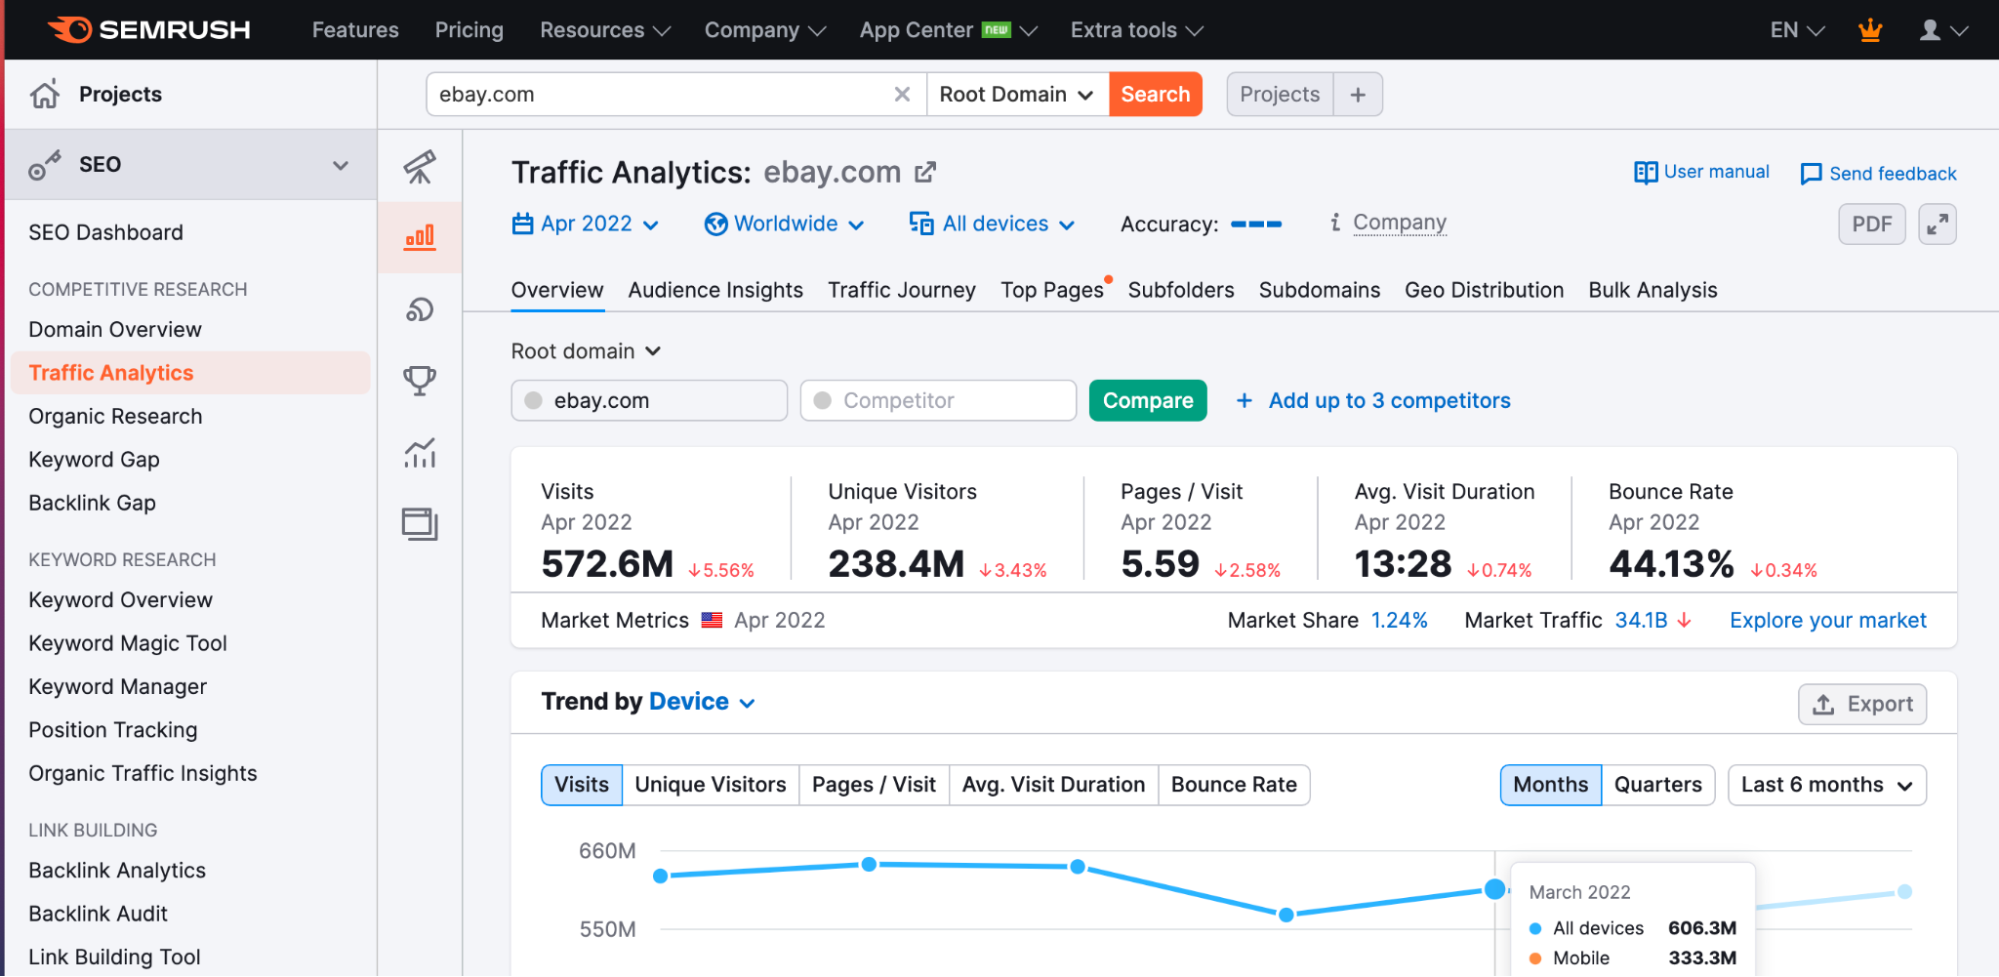The height and width of the screenshot is (977, 1999).
Task: Open the crown upgrade icon
Action: pyautogui.click(x=1870, y=30)
